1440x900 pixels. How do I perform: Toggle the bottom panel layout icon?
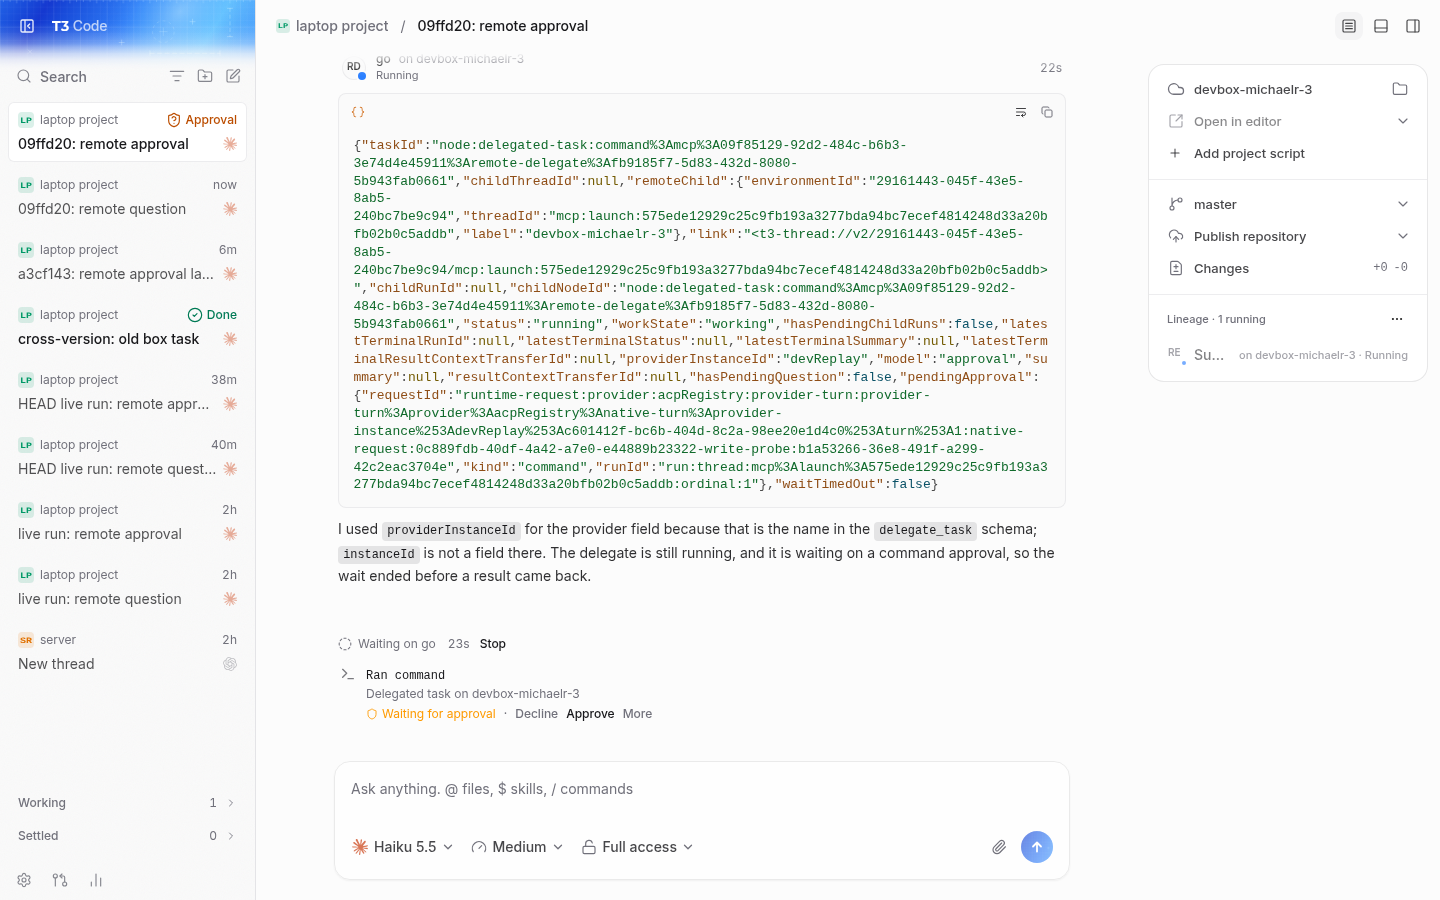(1381, 26)
